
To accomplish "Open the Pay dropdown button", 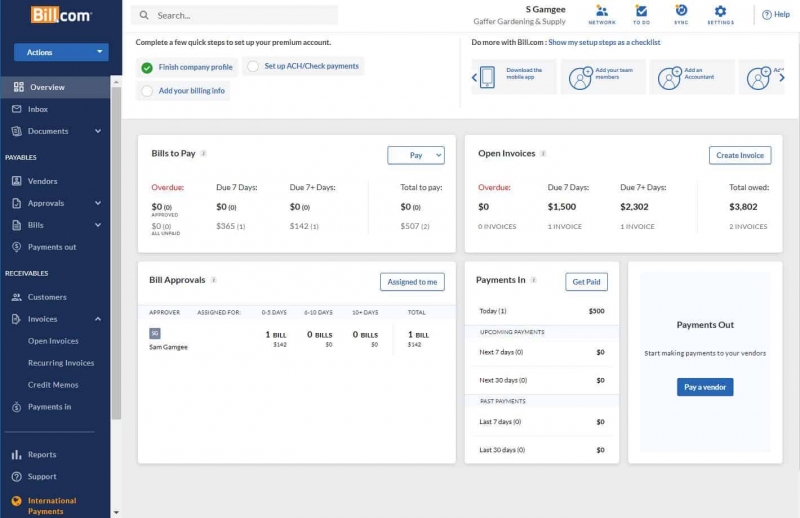I will pos(416,155).
